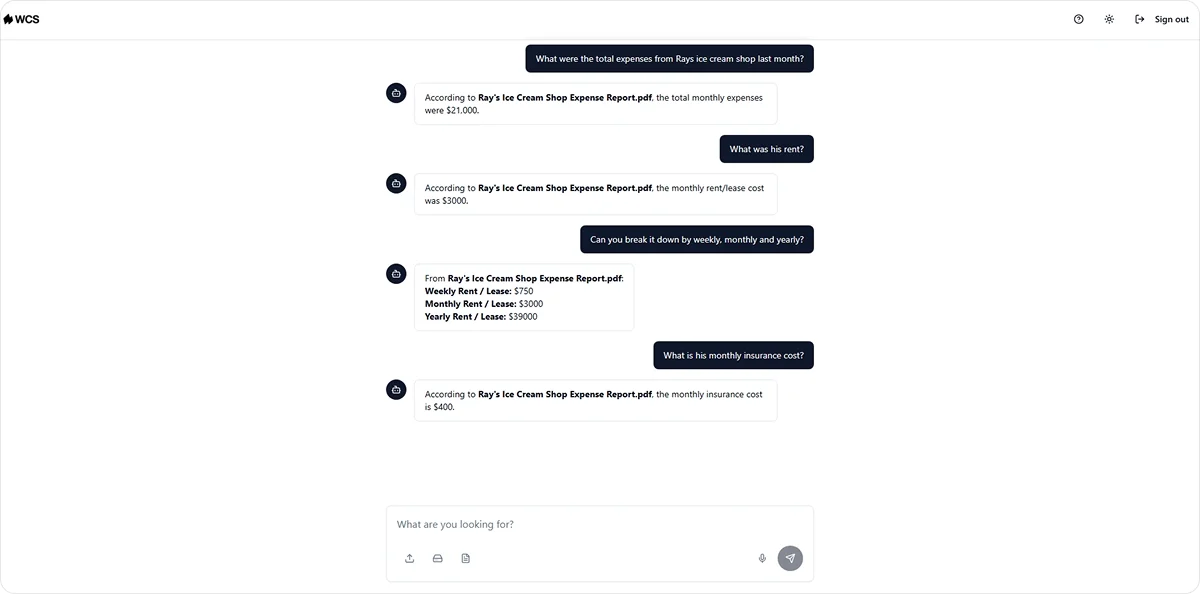Select the 'What was his rent?' message

tap(767, 149)
